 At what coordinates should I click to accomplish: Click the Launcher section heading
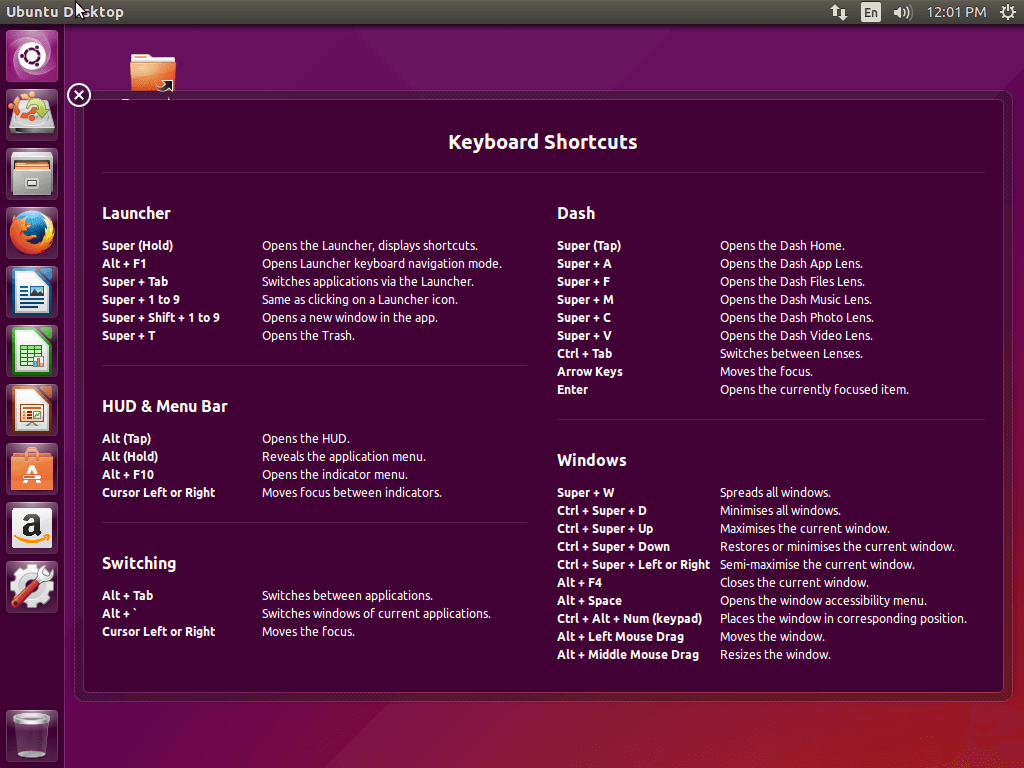tap(136, 214)
